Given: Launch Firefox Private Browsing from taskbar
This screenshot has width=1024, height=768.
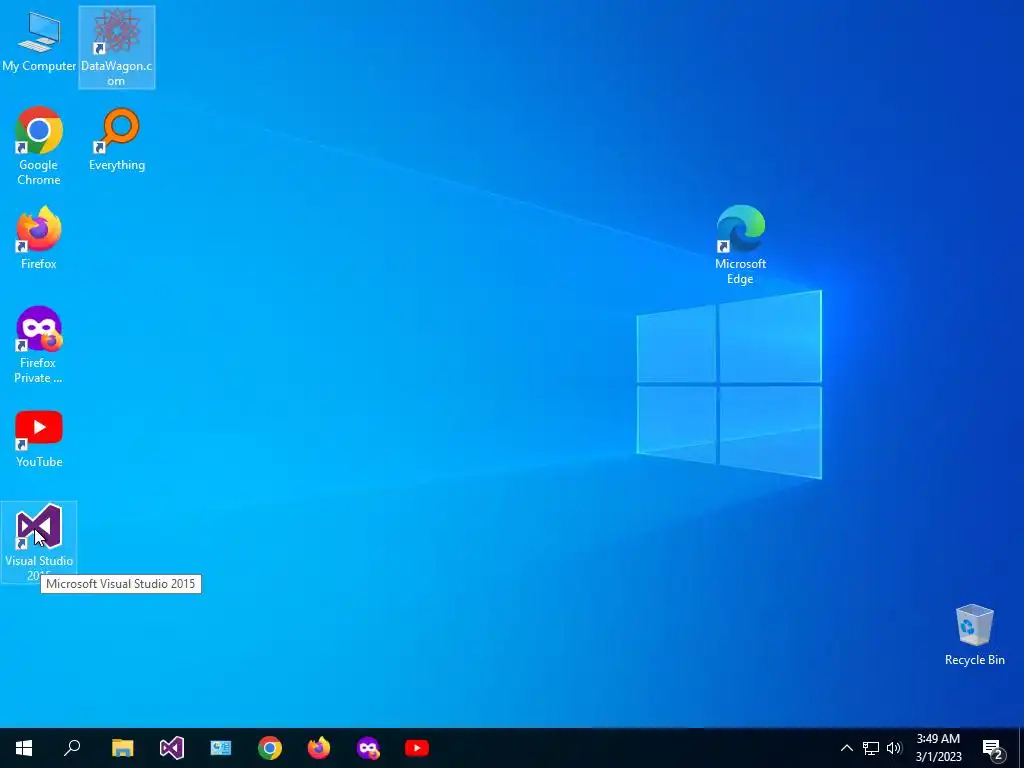Looking at the screenshot, I should (368, 748).
